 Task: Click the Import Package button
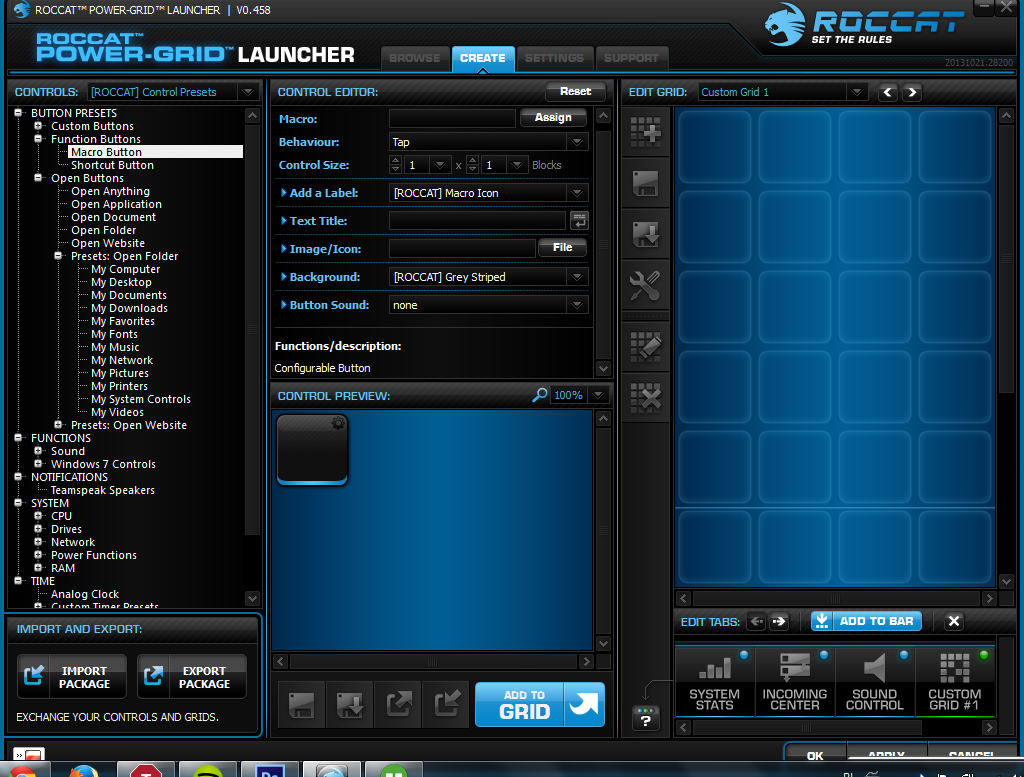pos(72,677)
